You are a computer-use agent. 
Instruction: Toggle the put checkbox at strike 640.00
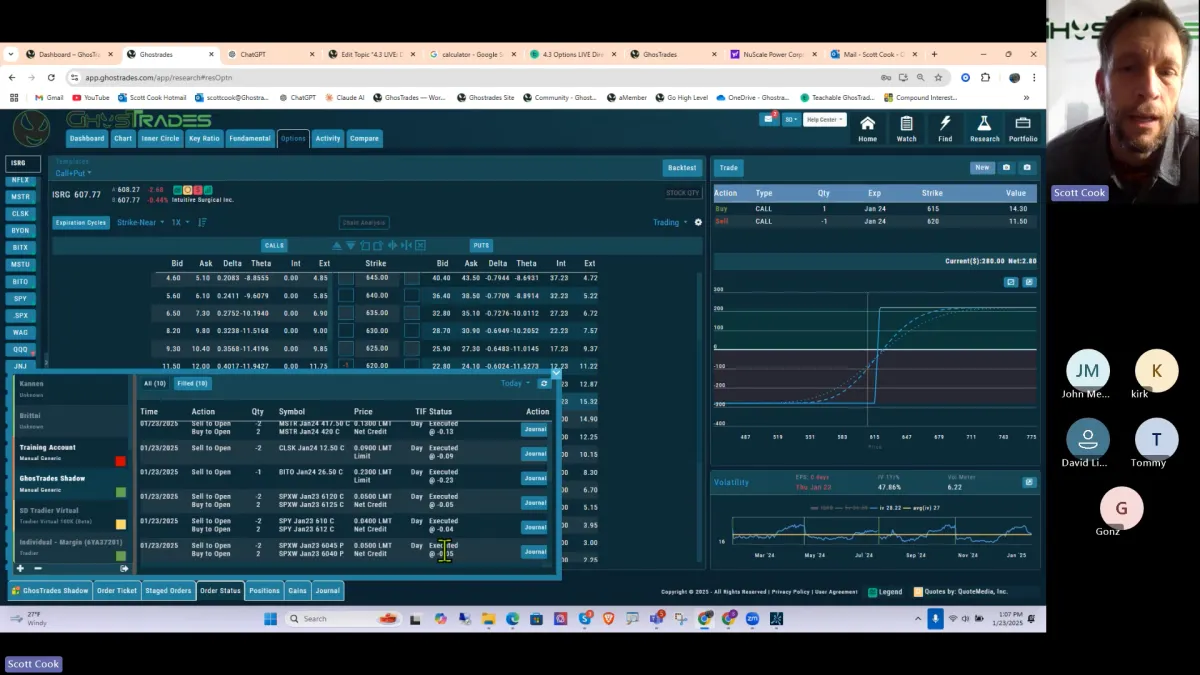pos(411,295)
